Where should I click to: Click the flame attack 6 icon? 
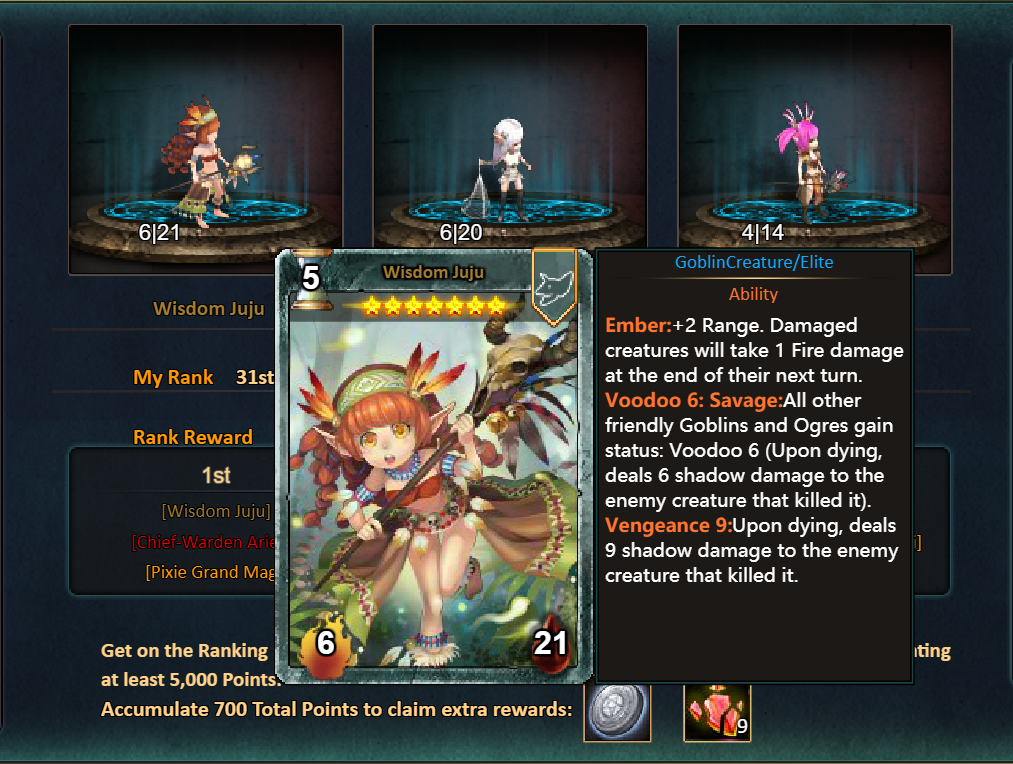point(325,645)
